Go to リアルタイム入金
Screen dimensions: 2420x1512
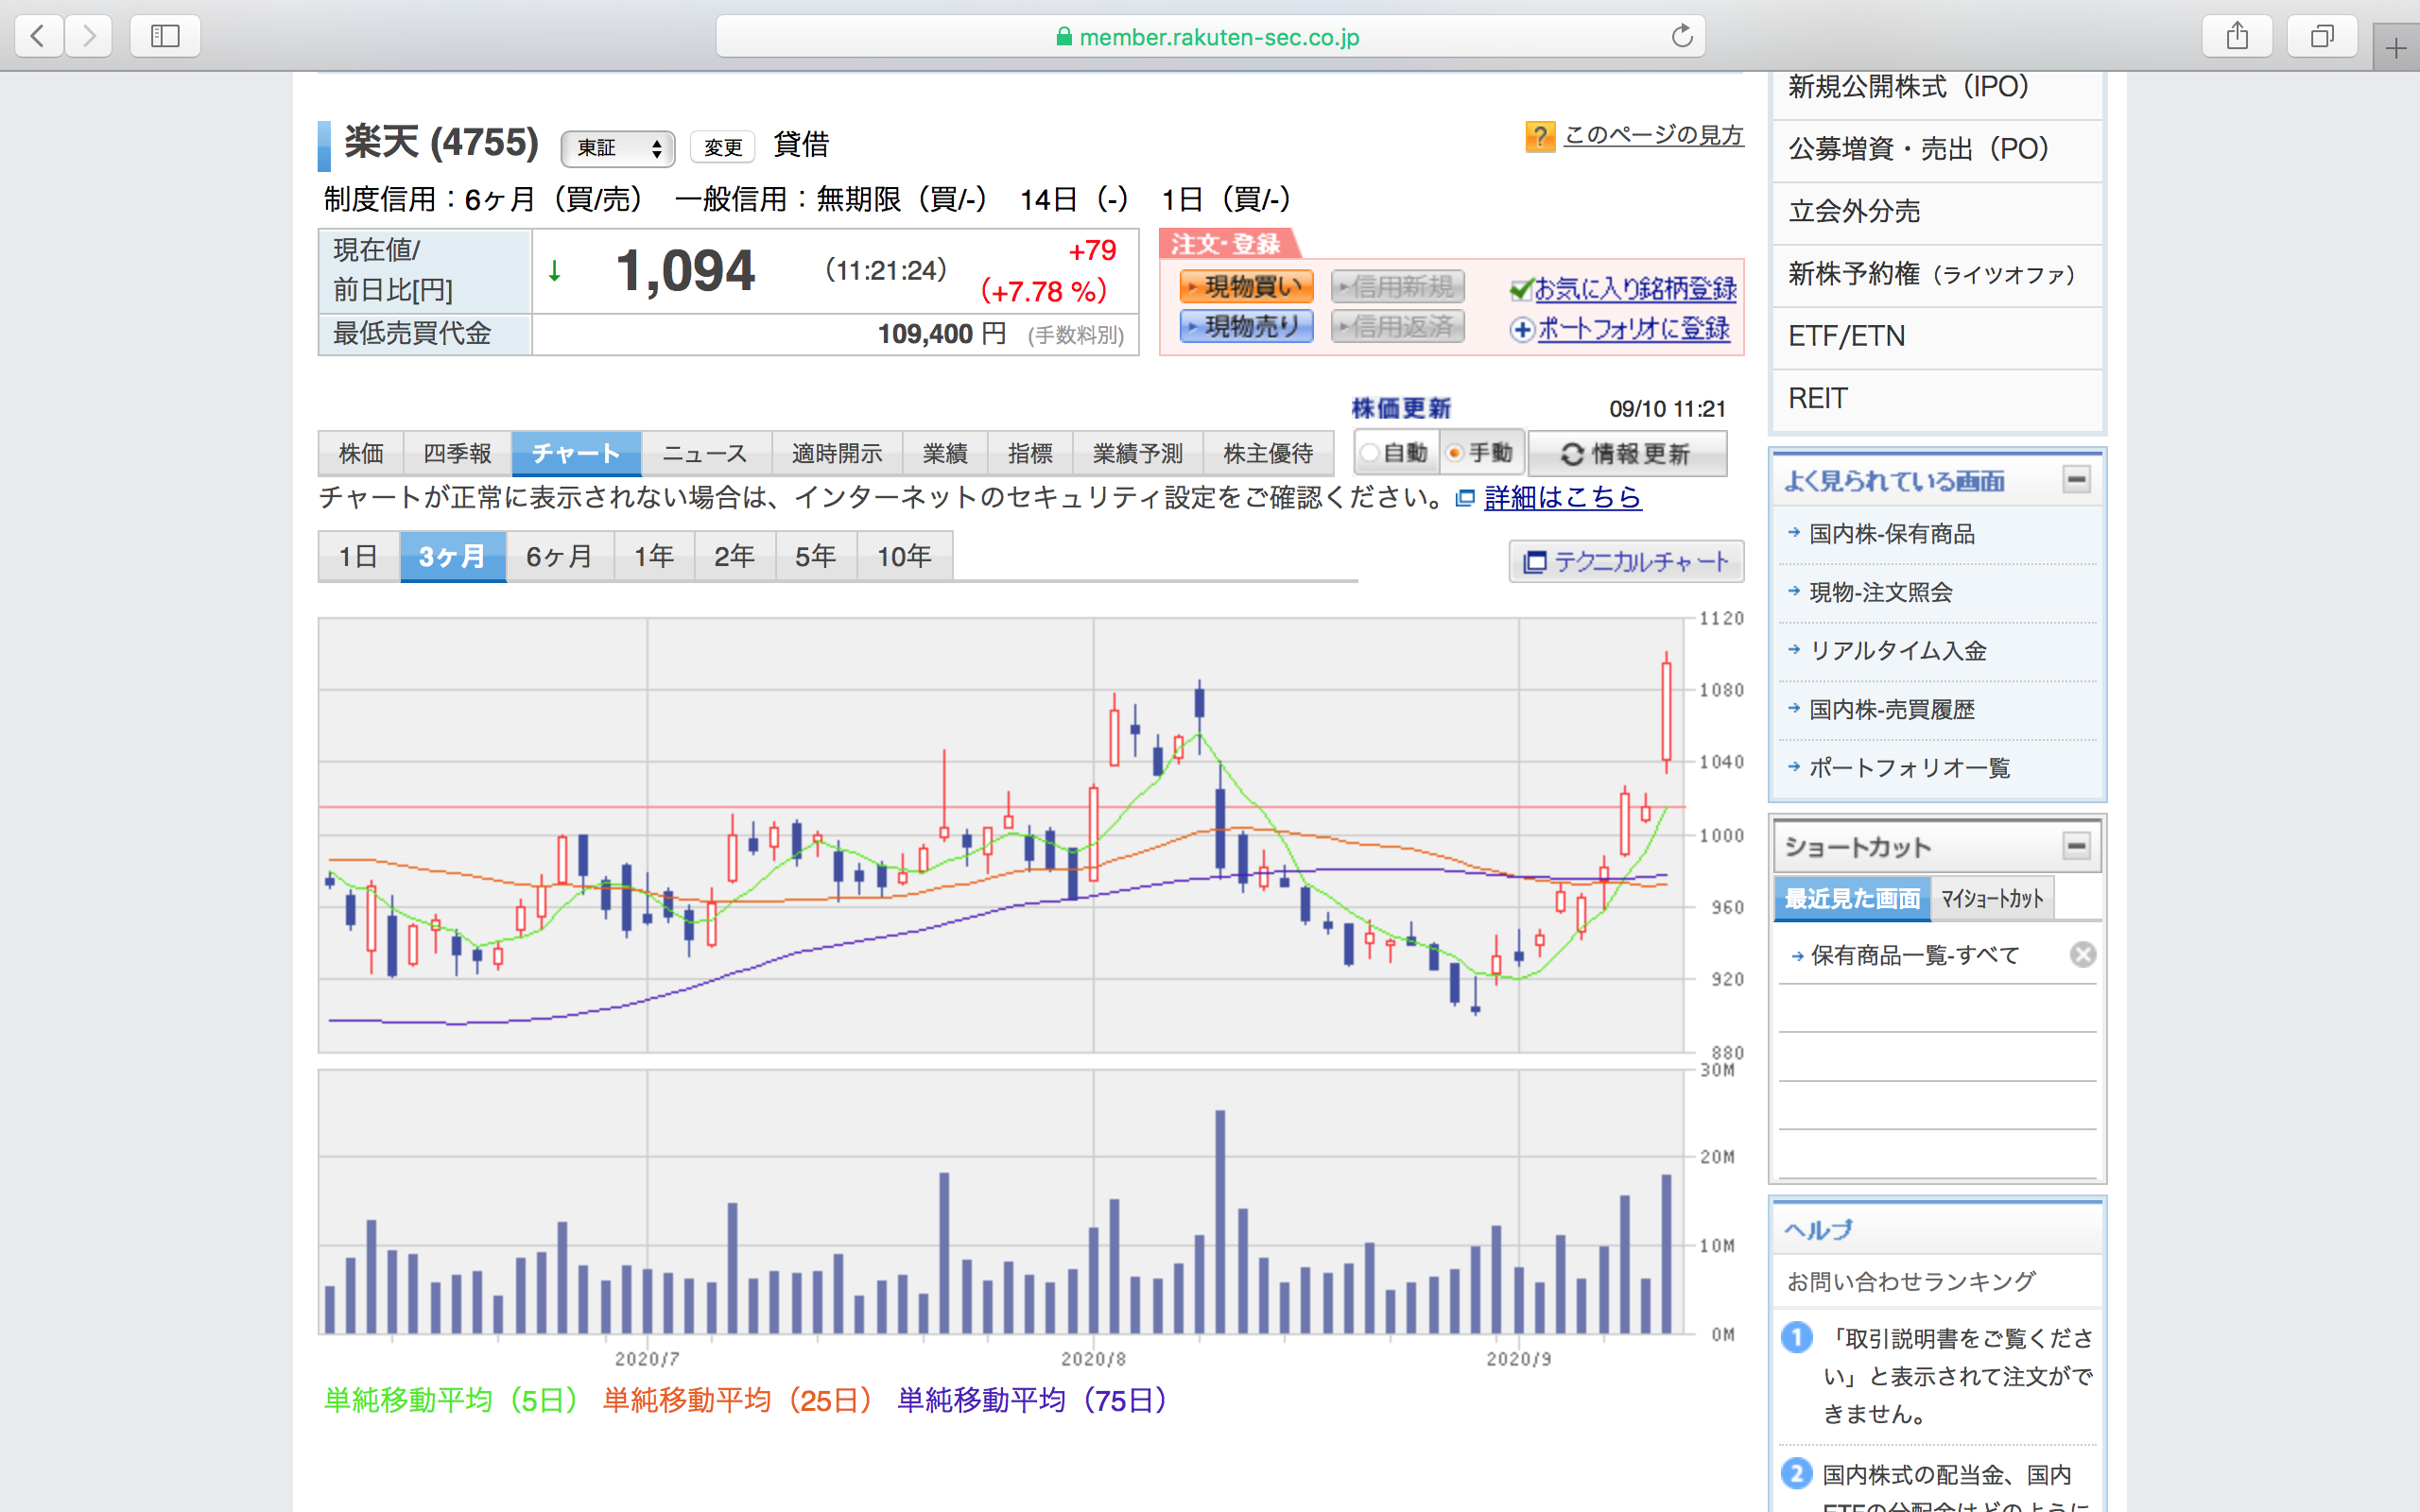click(1898, 651)
